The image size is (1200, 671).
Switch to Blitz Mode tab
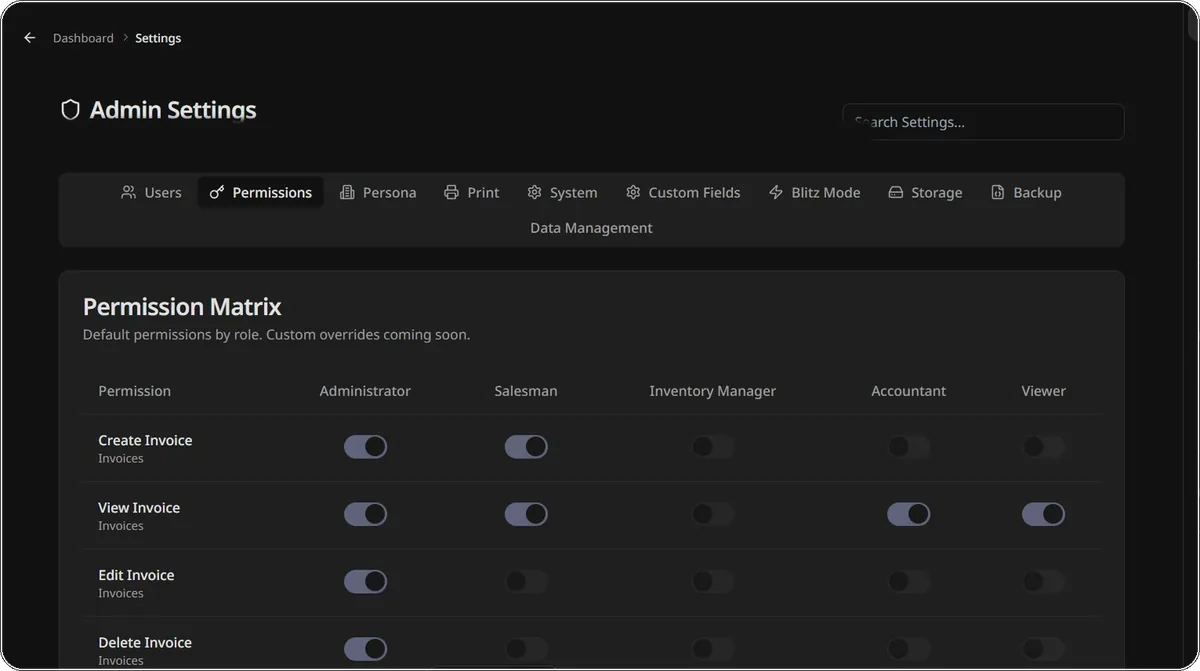[x=814, y=192]
